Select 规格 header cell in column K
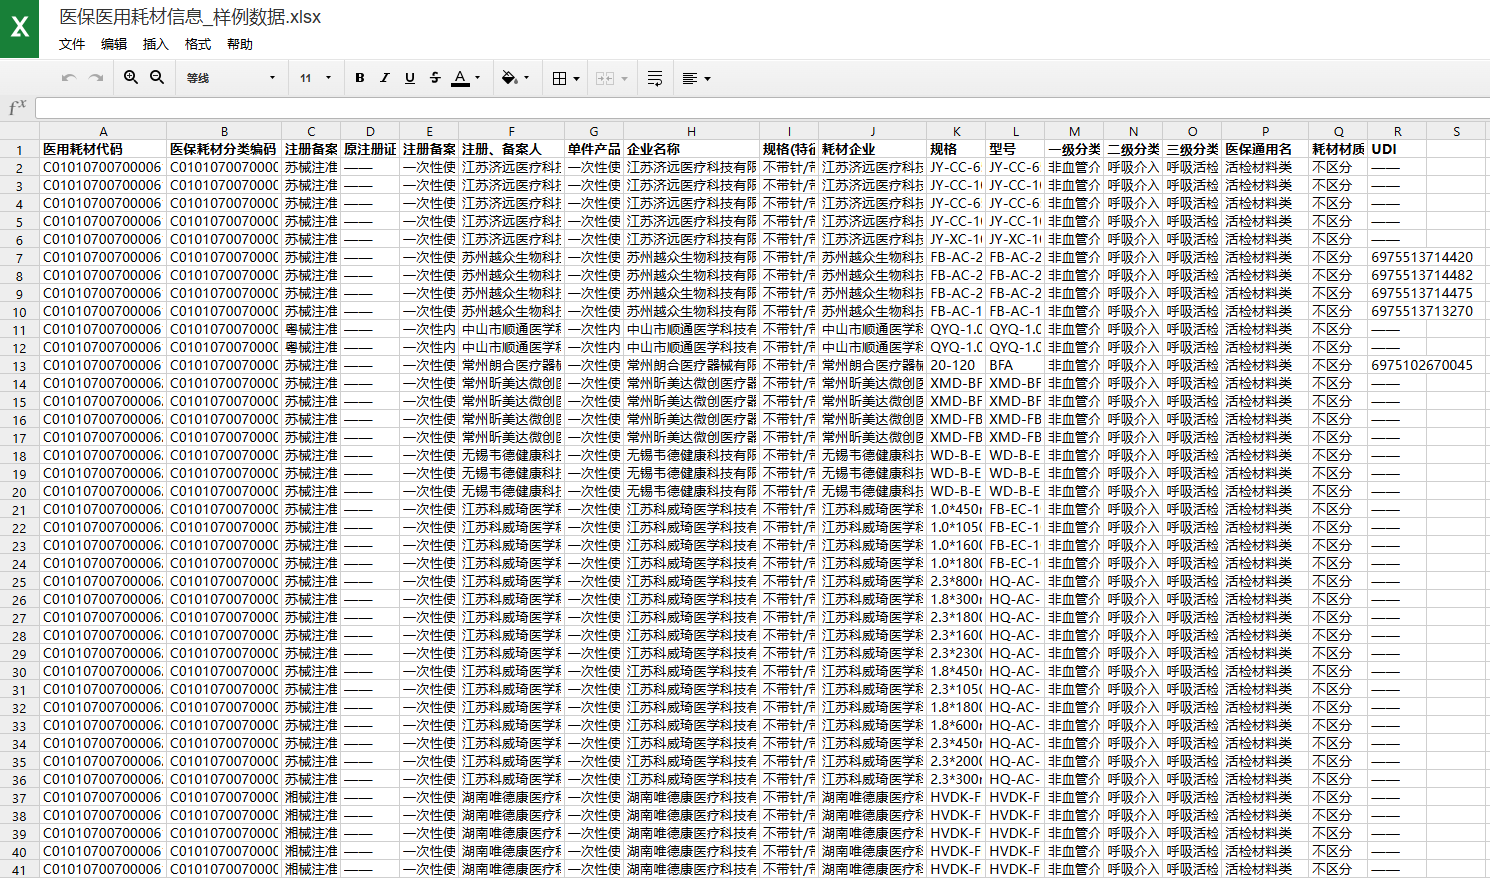This screenshot has width=1490, height=878. pos(956,149)
